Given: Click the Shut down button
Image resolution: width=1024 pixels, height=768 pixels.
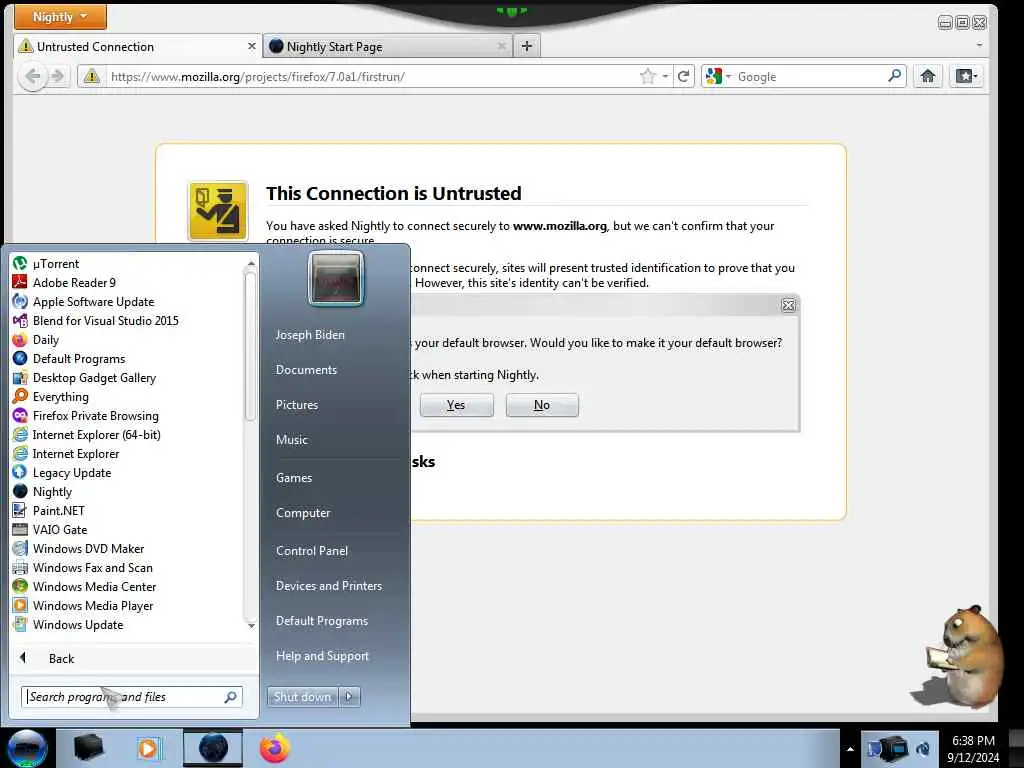Looking at the screenshot, I should tap(302, 697).
